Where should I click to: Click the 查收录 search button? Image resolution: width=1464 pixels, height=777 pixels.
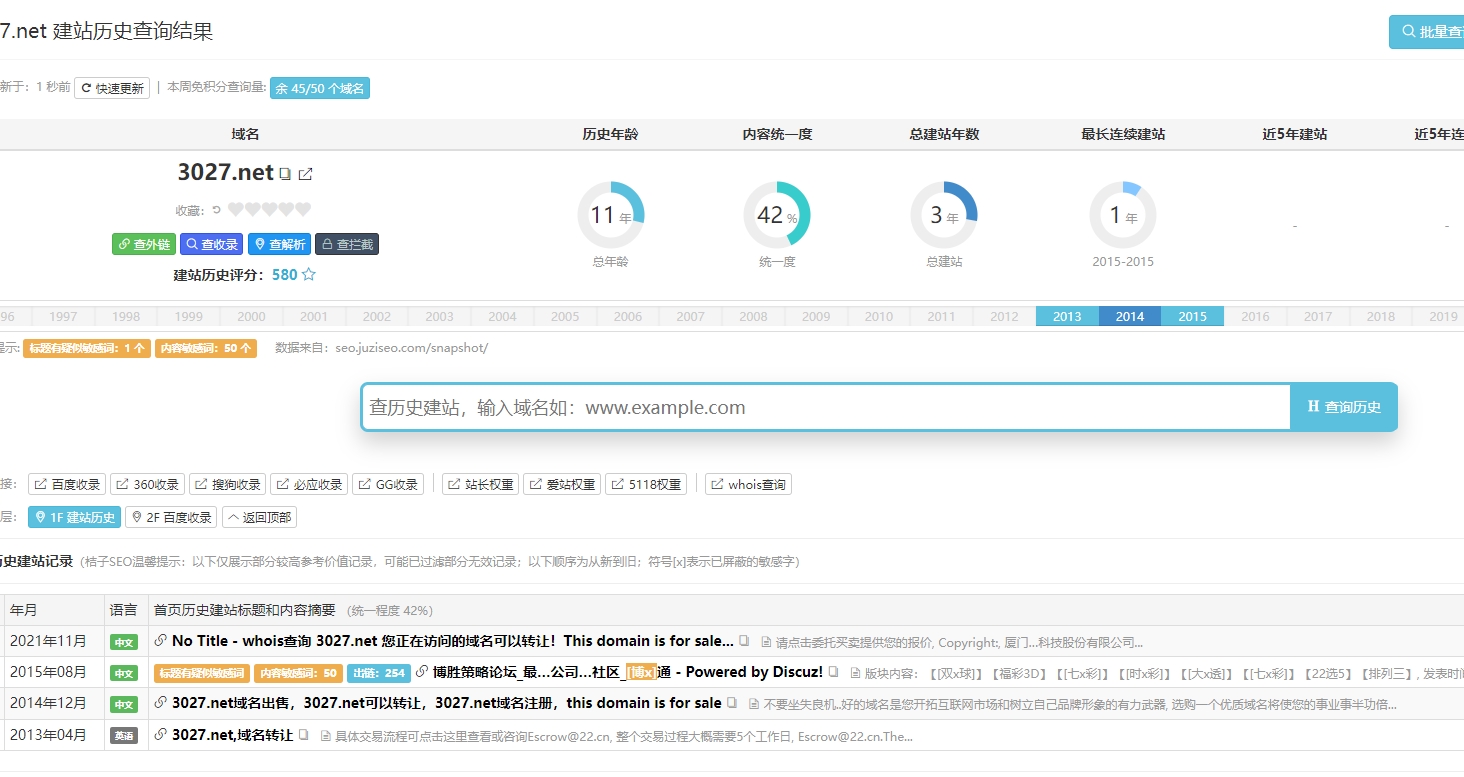212,244
